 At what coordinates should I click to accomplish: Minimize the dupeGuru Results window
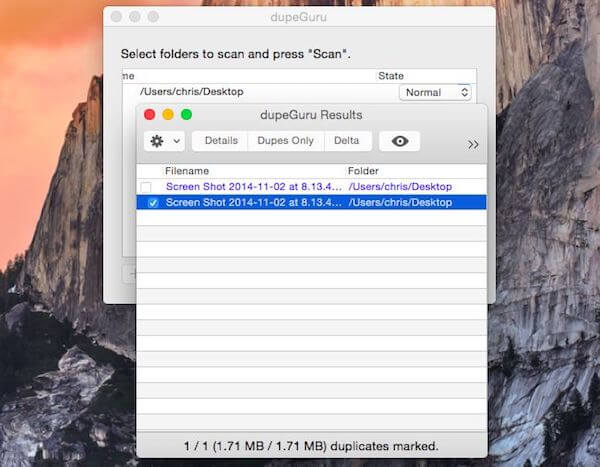[x=168, y=114]
